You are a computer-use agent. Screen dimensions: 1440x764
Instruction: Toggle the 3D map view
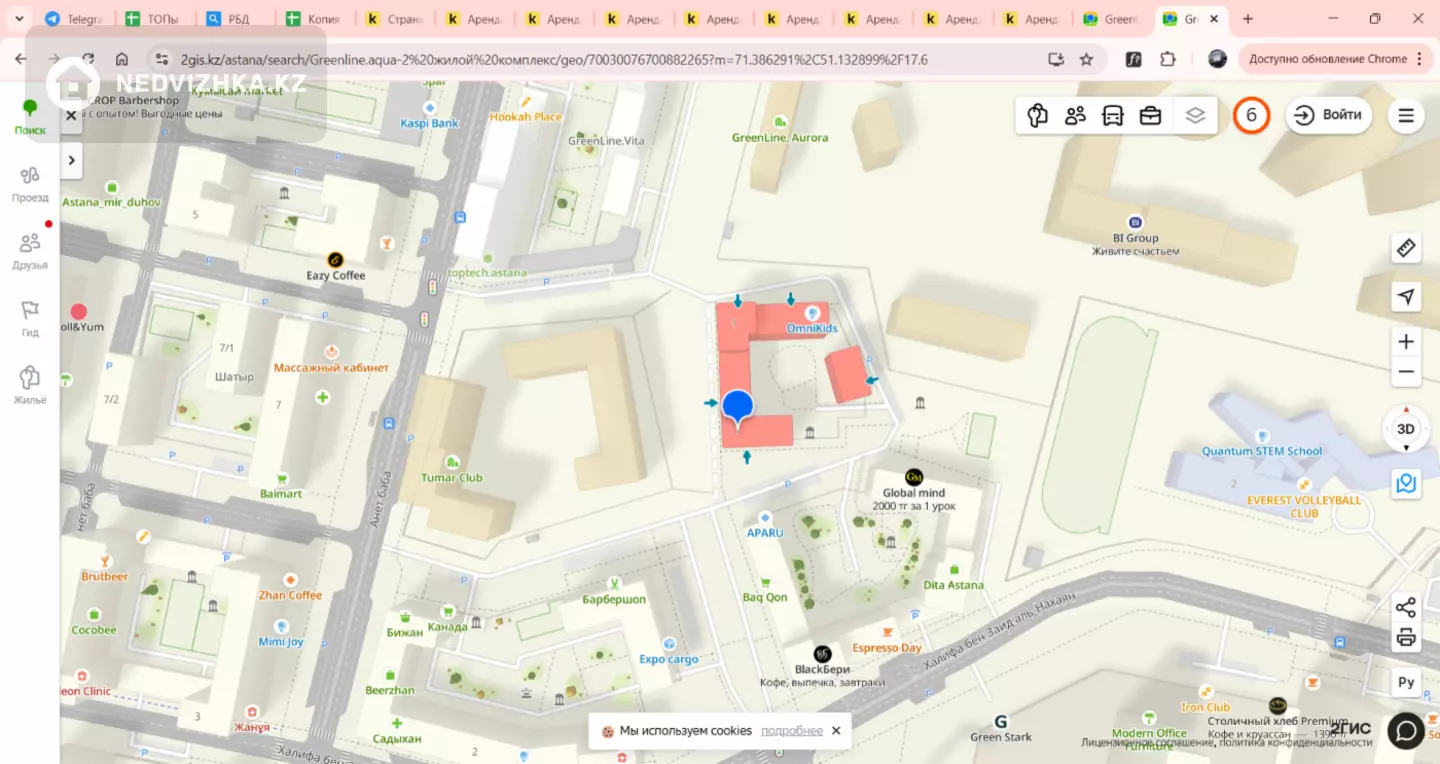pos(1406,429)
